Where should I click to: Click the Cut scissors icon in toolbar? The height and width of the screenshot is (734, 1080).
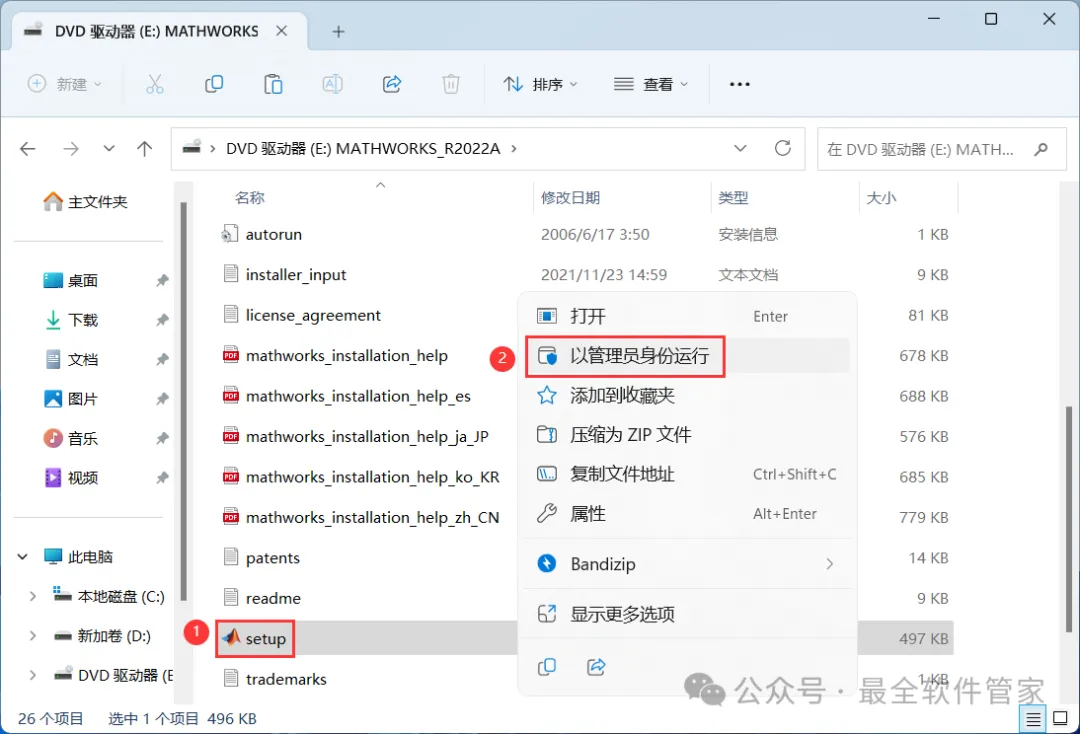tap(154, 84)
